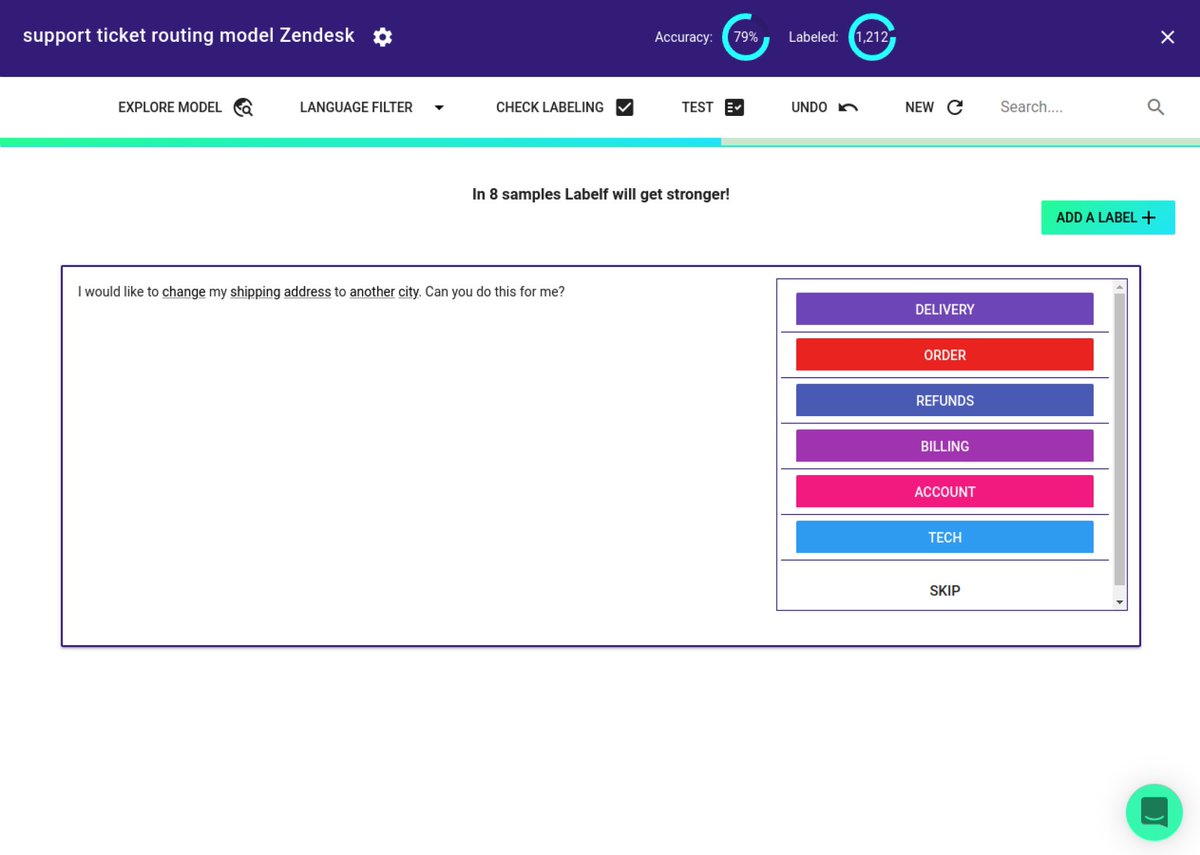Click the search magnifier icon
This screenshot has height=855, width=1200.
point(1156,107)
